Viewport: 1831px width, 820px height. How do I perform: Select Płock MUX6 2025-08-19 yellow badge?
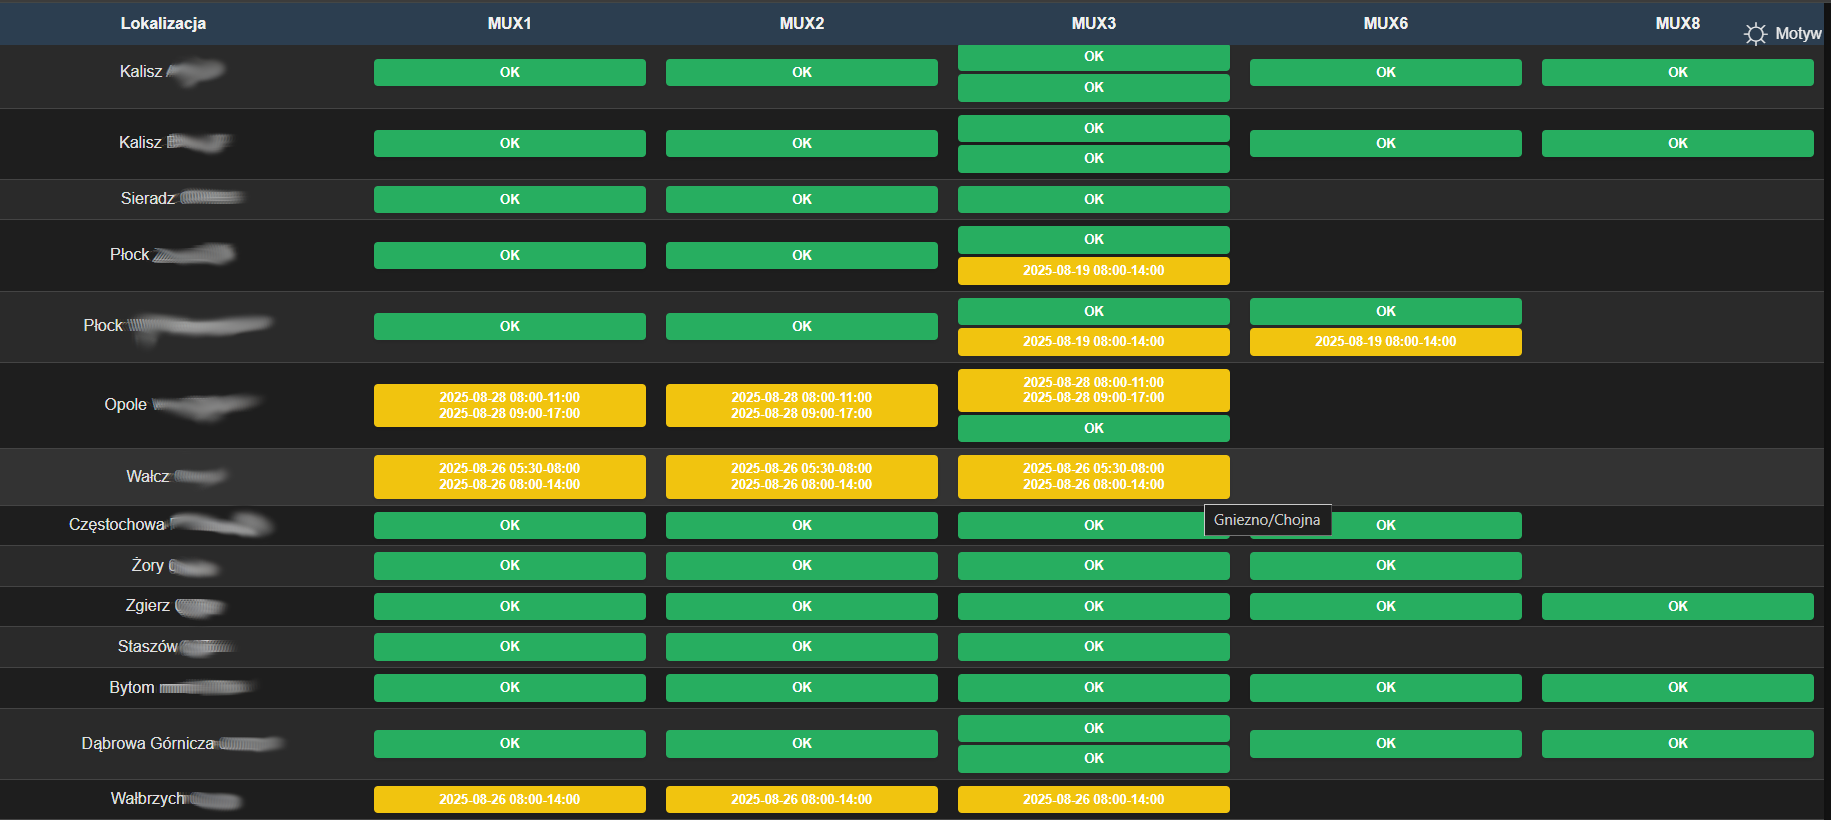click(x=1386, y=342)
